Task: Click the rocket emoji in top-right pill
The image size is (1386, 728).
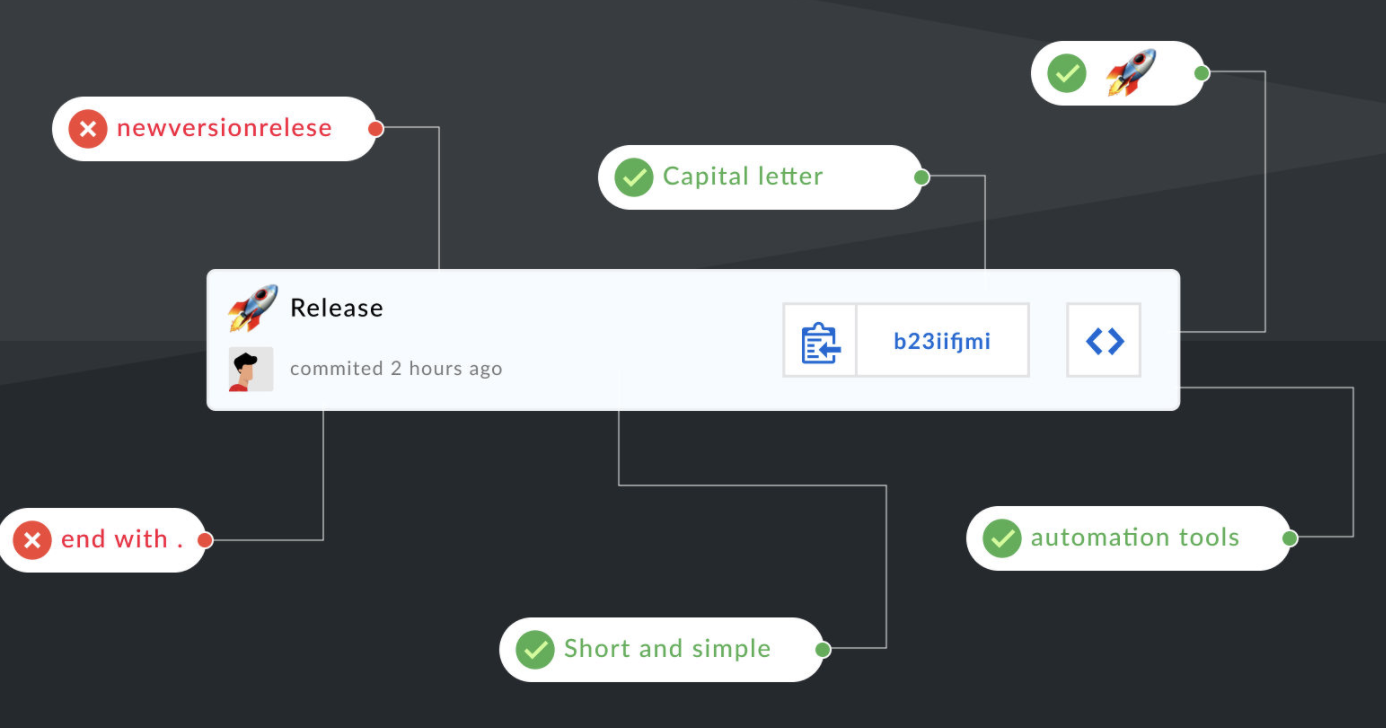Action: click(1131, 72)
